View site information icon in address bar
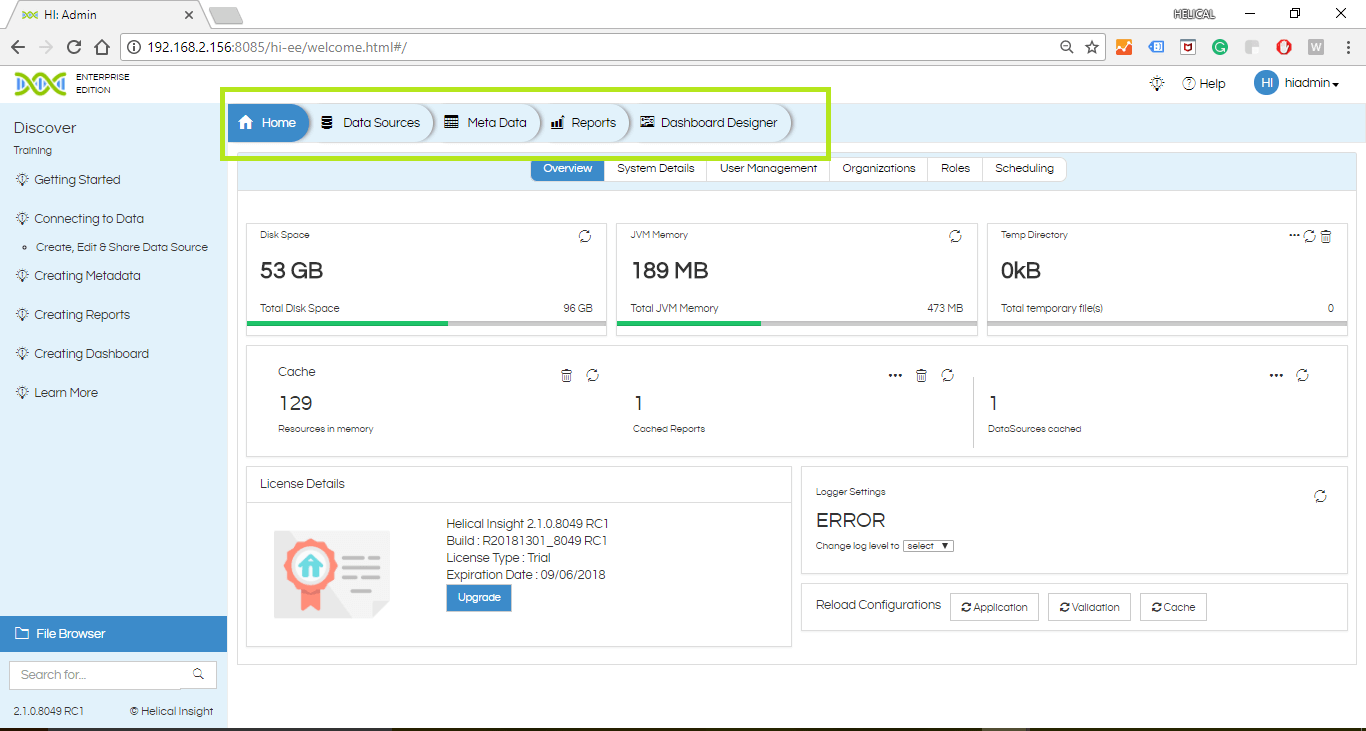Image resolution: width=1366 pixels, height=731 pixels. [134, 47]
